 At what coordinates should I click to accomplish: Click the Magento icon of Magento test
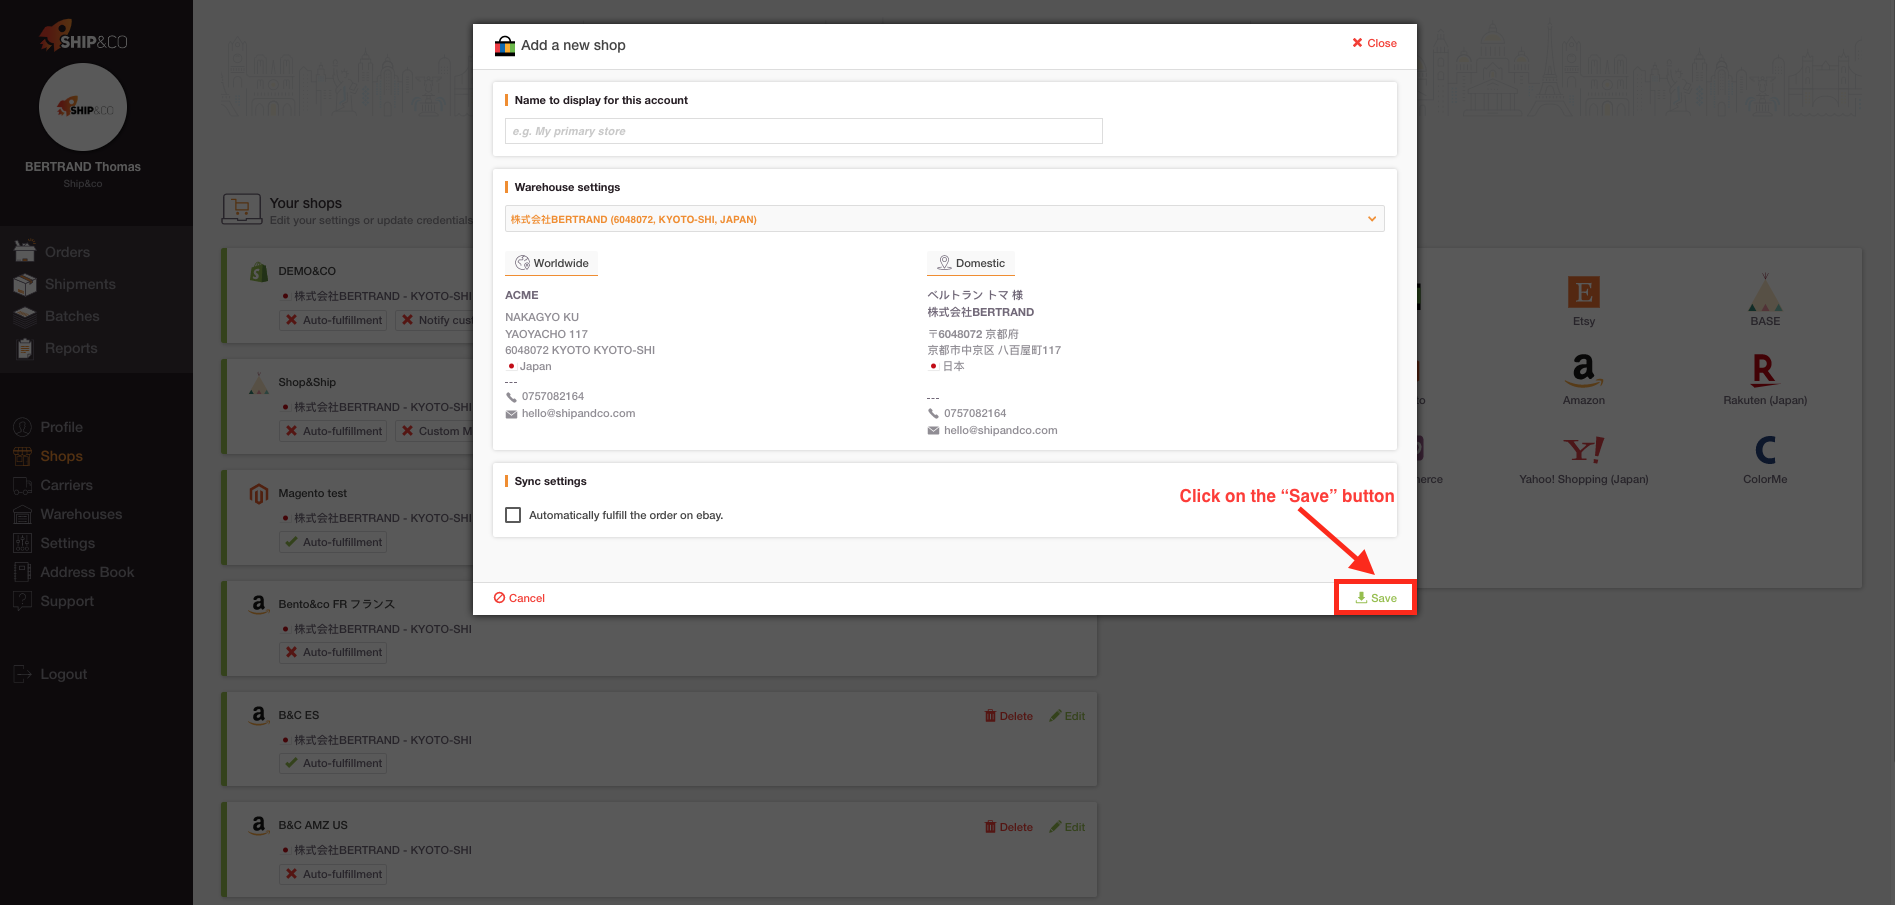258,493
